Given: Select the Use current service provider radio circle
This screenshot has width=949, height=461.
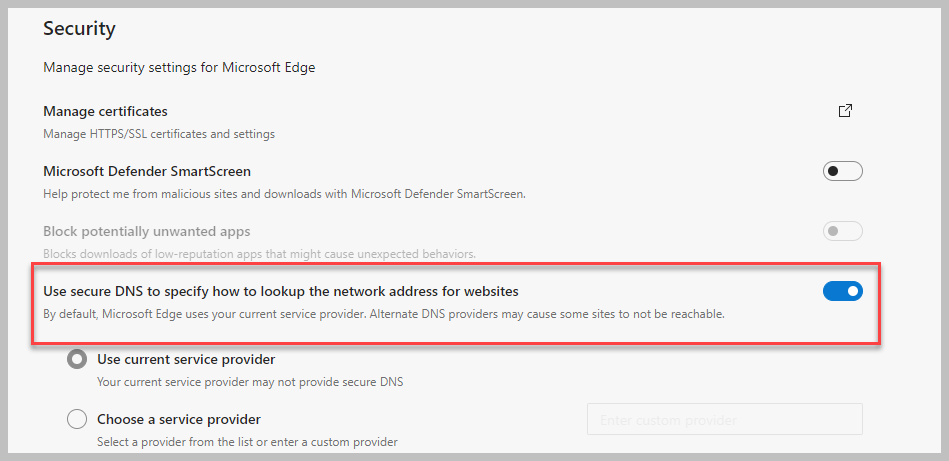Looking at the screenshot, I should point(76,360).
